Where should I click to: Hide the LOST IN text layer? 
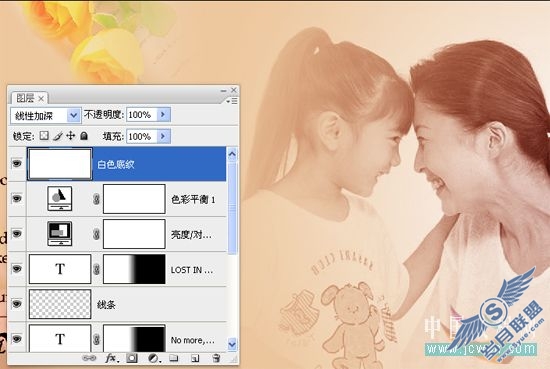click(x=16, y=269)
